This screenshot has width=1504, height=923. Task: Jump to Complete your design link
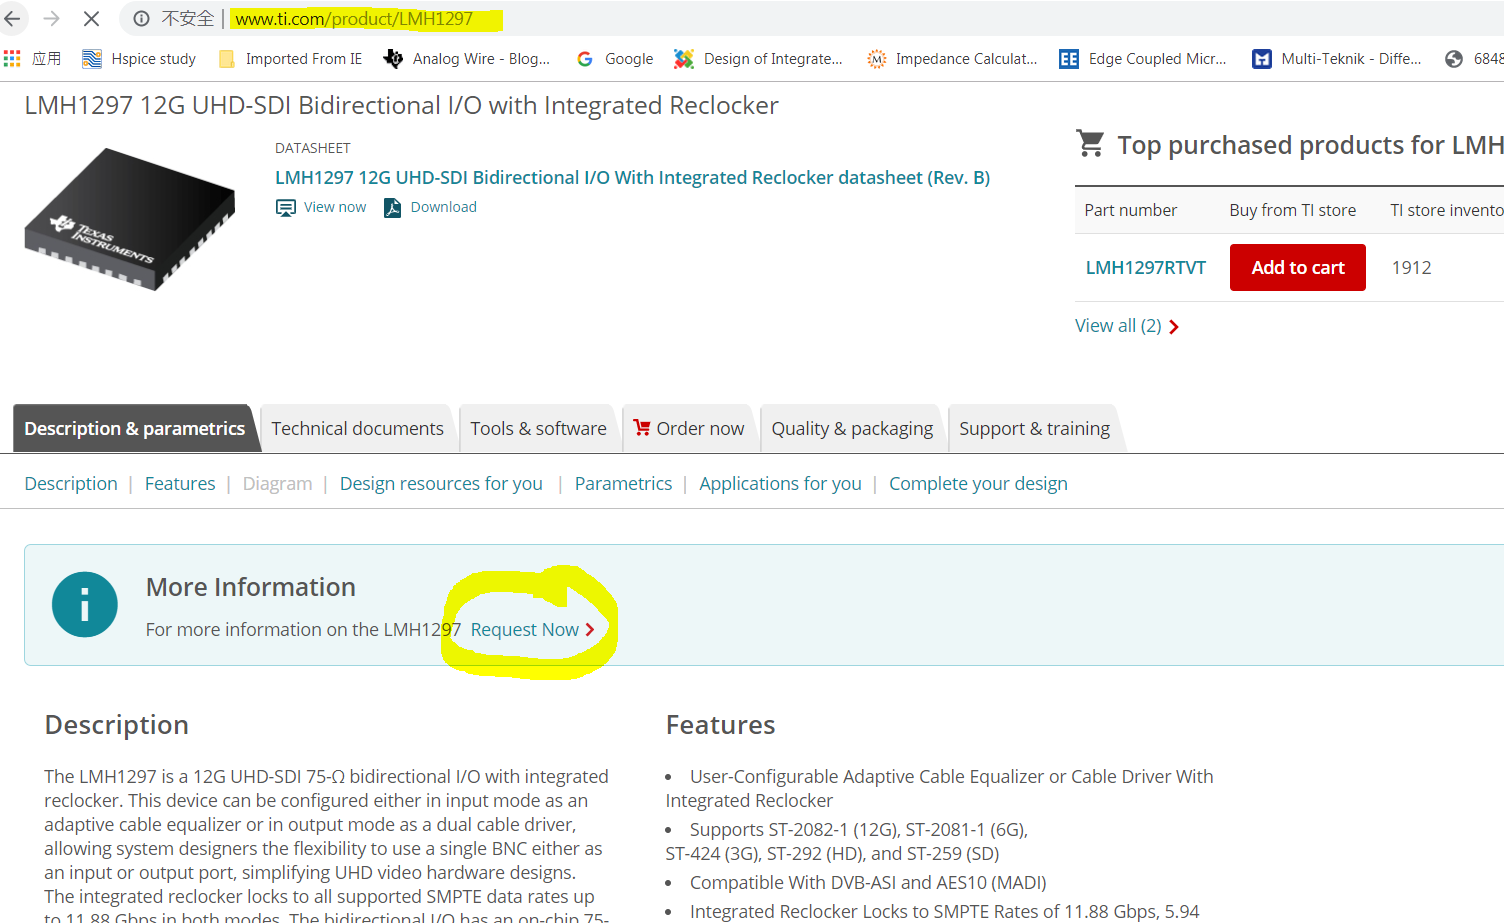(x=978, y=483)
